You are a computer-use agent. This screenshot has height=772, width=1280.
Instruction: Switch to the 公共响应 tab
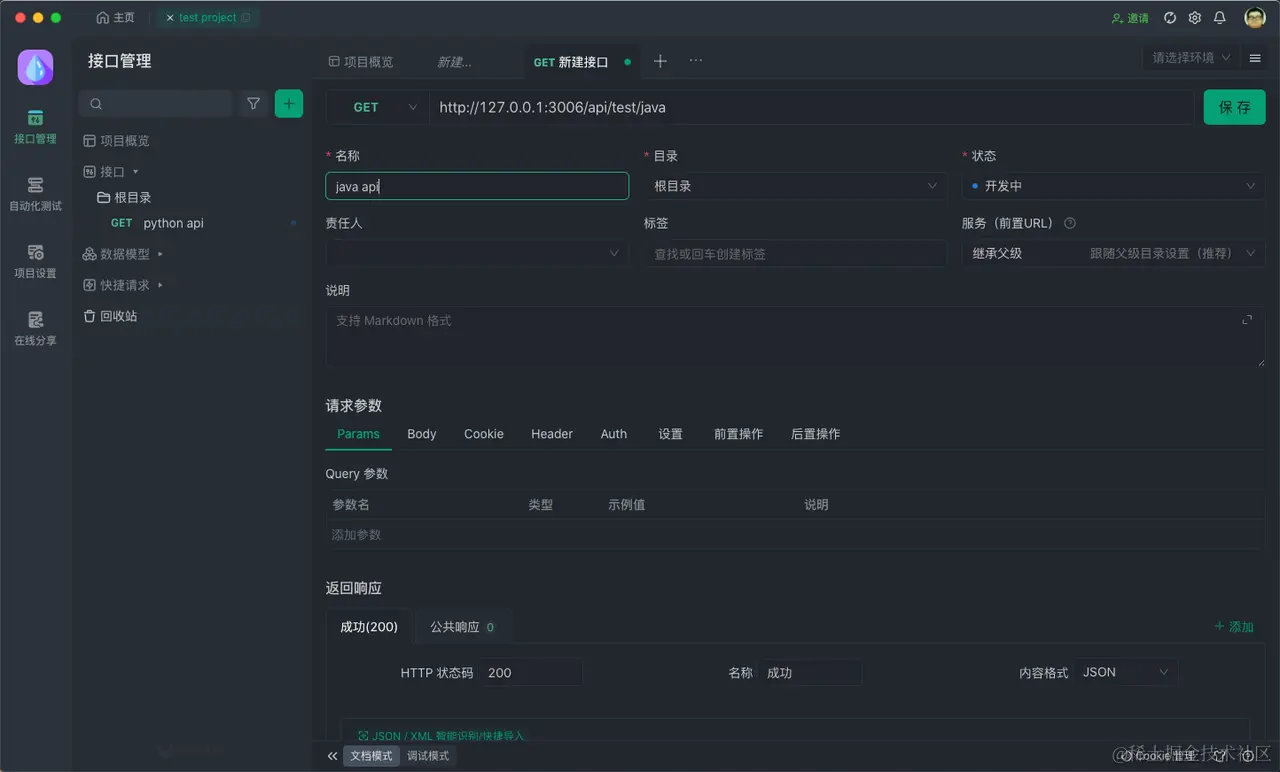[464, 627]
